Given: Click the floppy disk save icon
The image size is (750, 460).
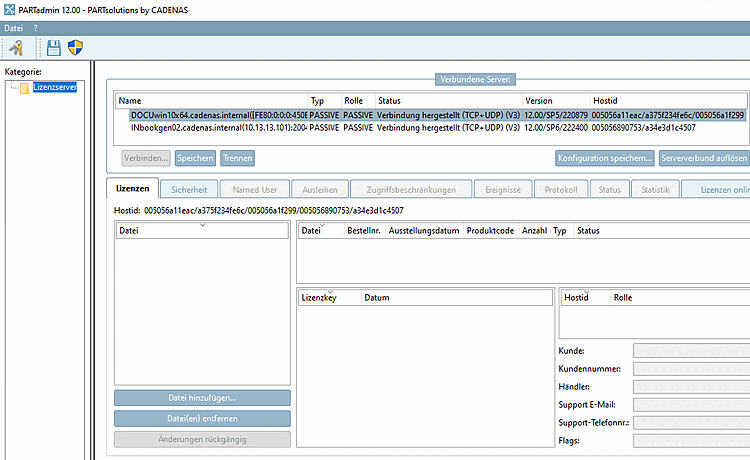Looking at the screenshot, I should 54,48.
